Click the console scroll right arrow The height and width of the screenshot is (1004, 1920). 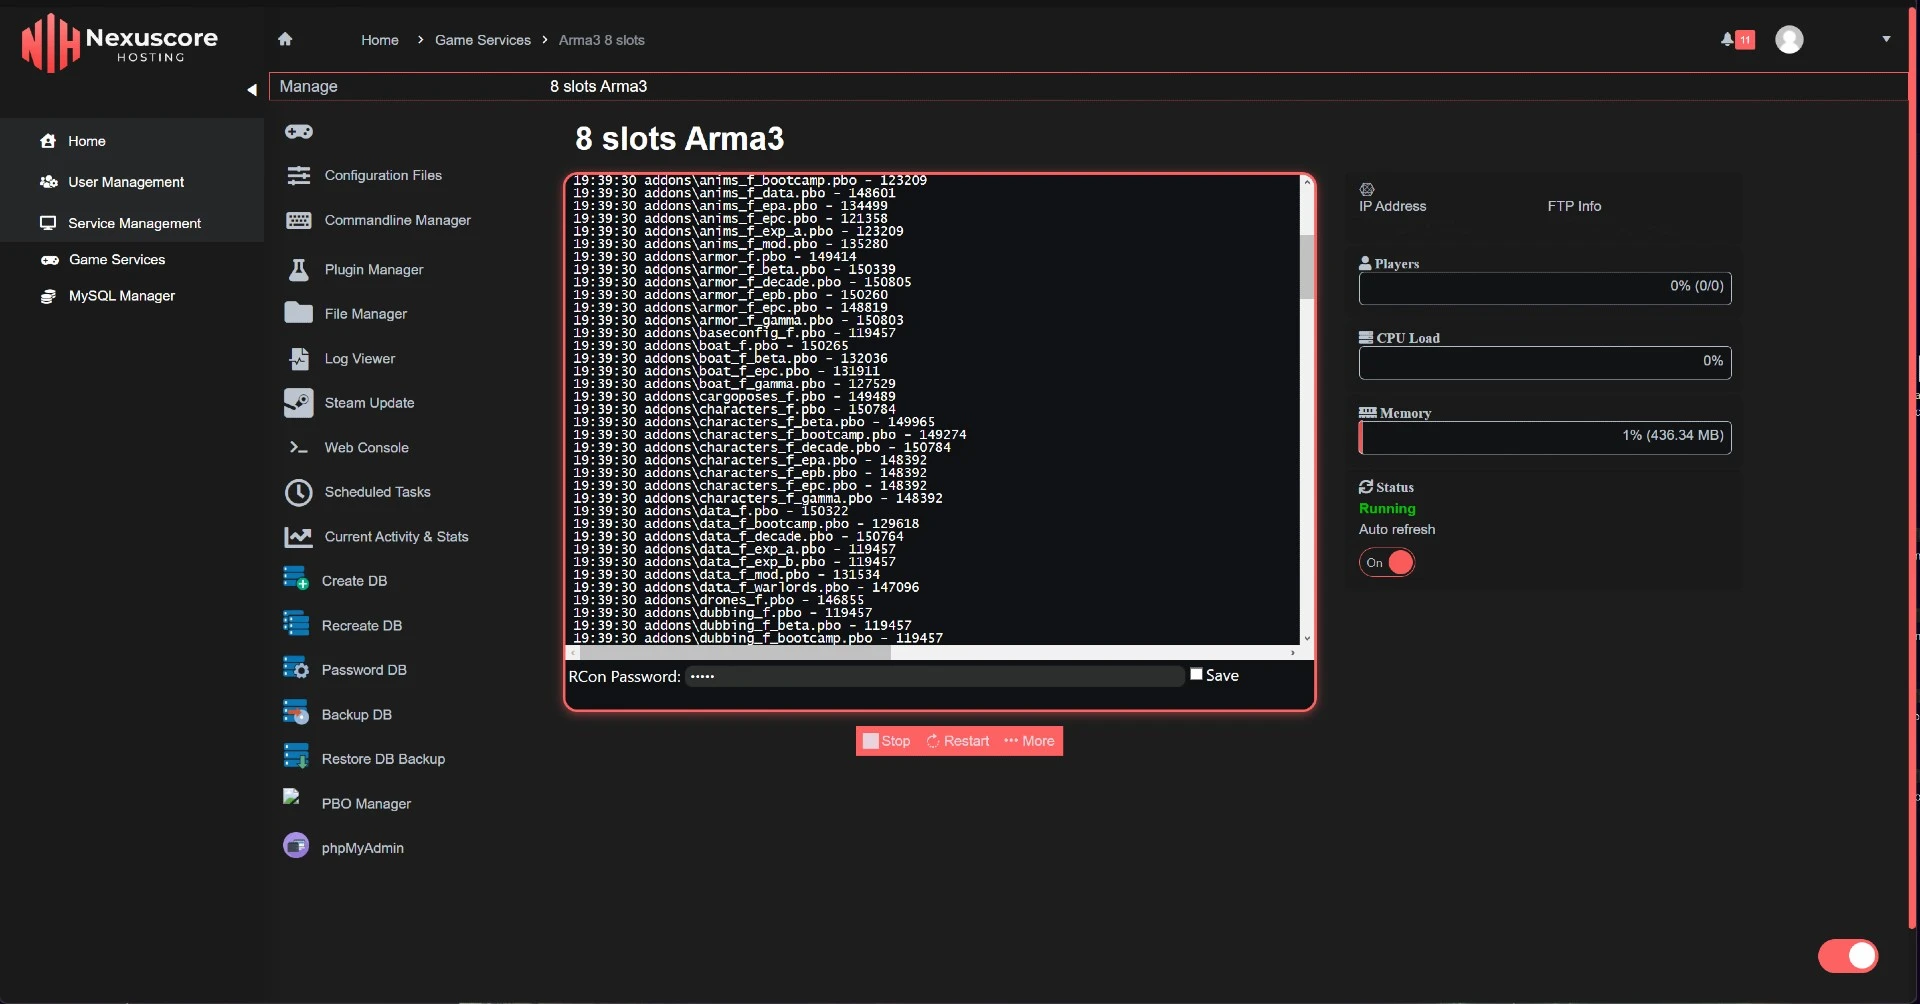click(x=1293, y=653)
